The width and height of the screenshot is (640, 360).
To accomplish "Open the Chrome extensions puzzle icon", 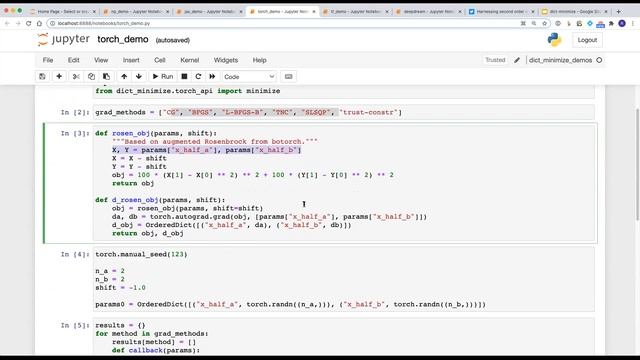I will point(611,24).
